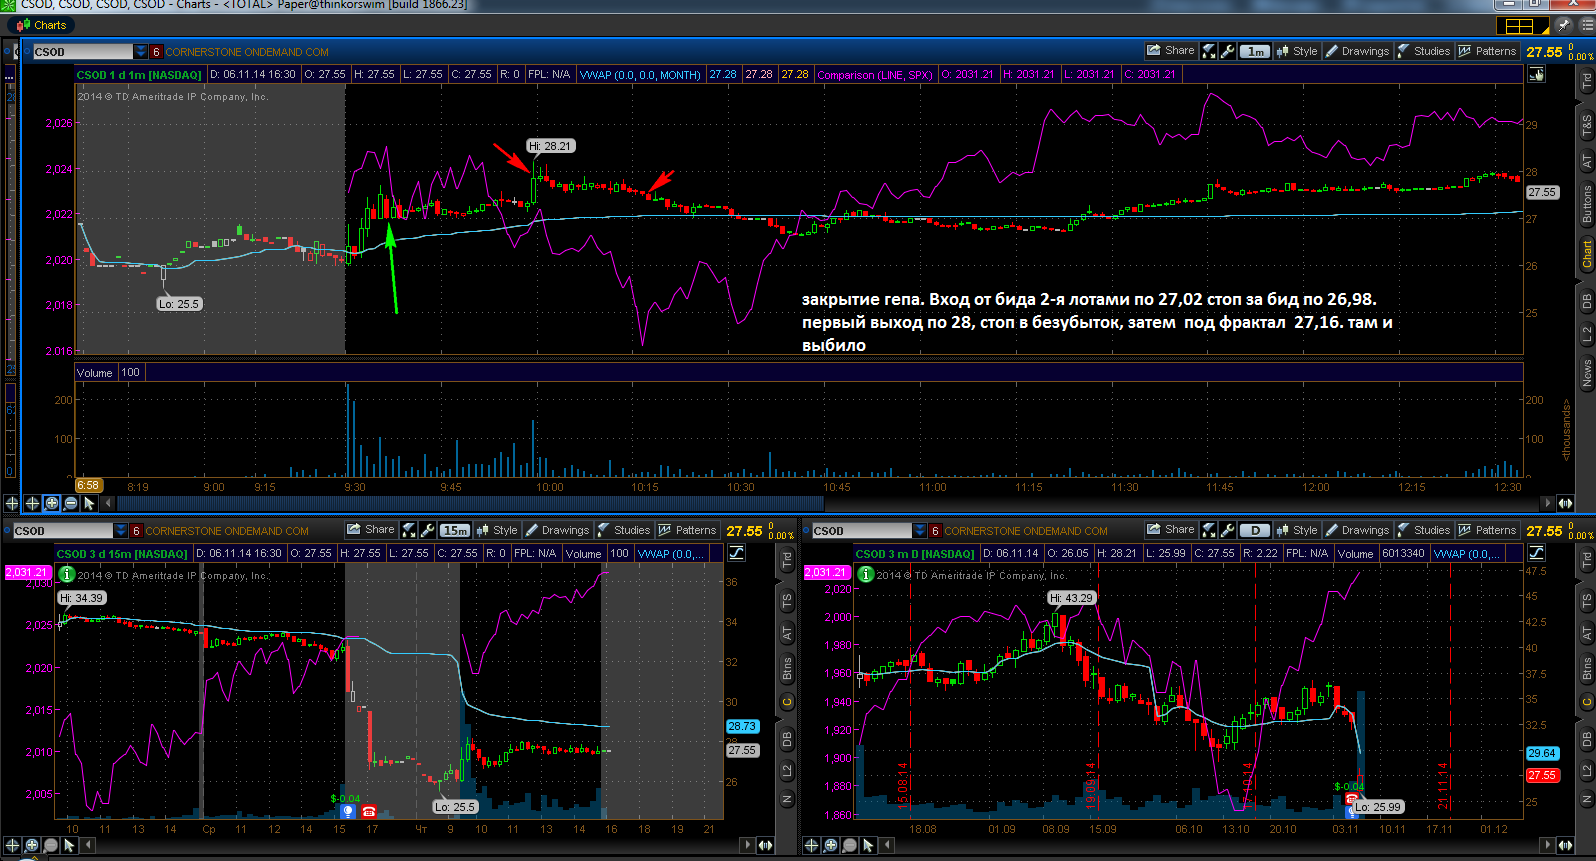Switch to Chart sidebar tab on top chart

tap(1586, 253)
